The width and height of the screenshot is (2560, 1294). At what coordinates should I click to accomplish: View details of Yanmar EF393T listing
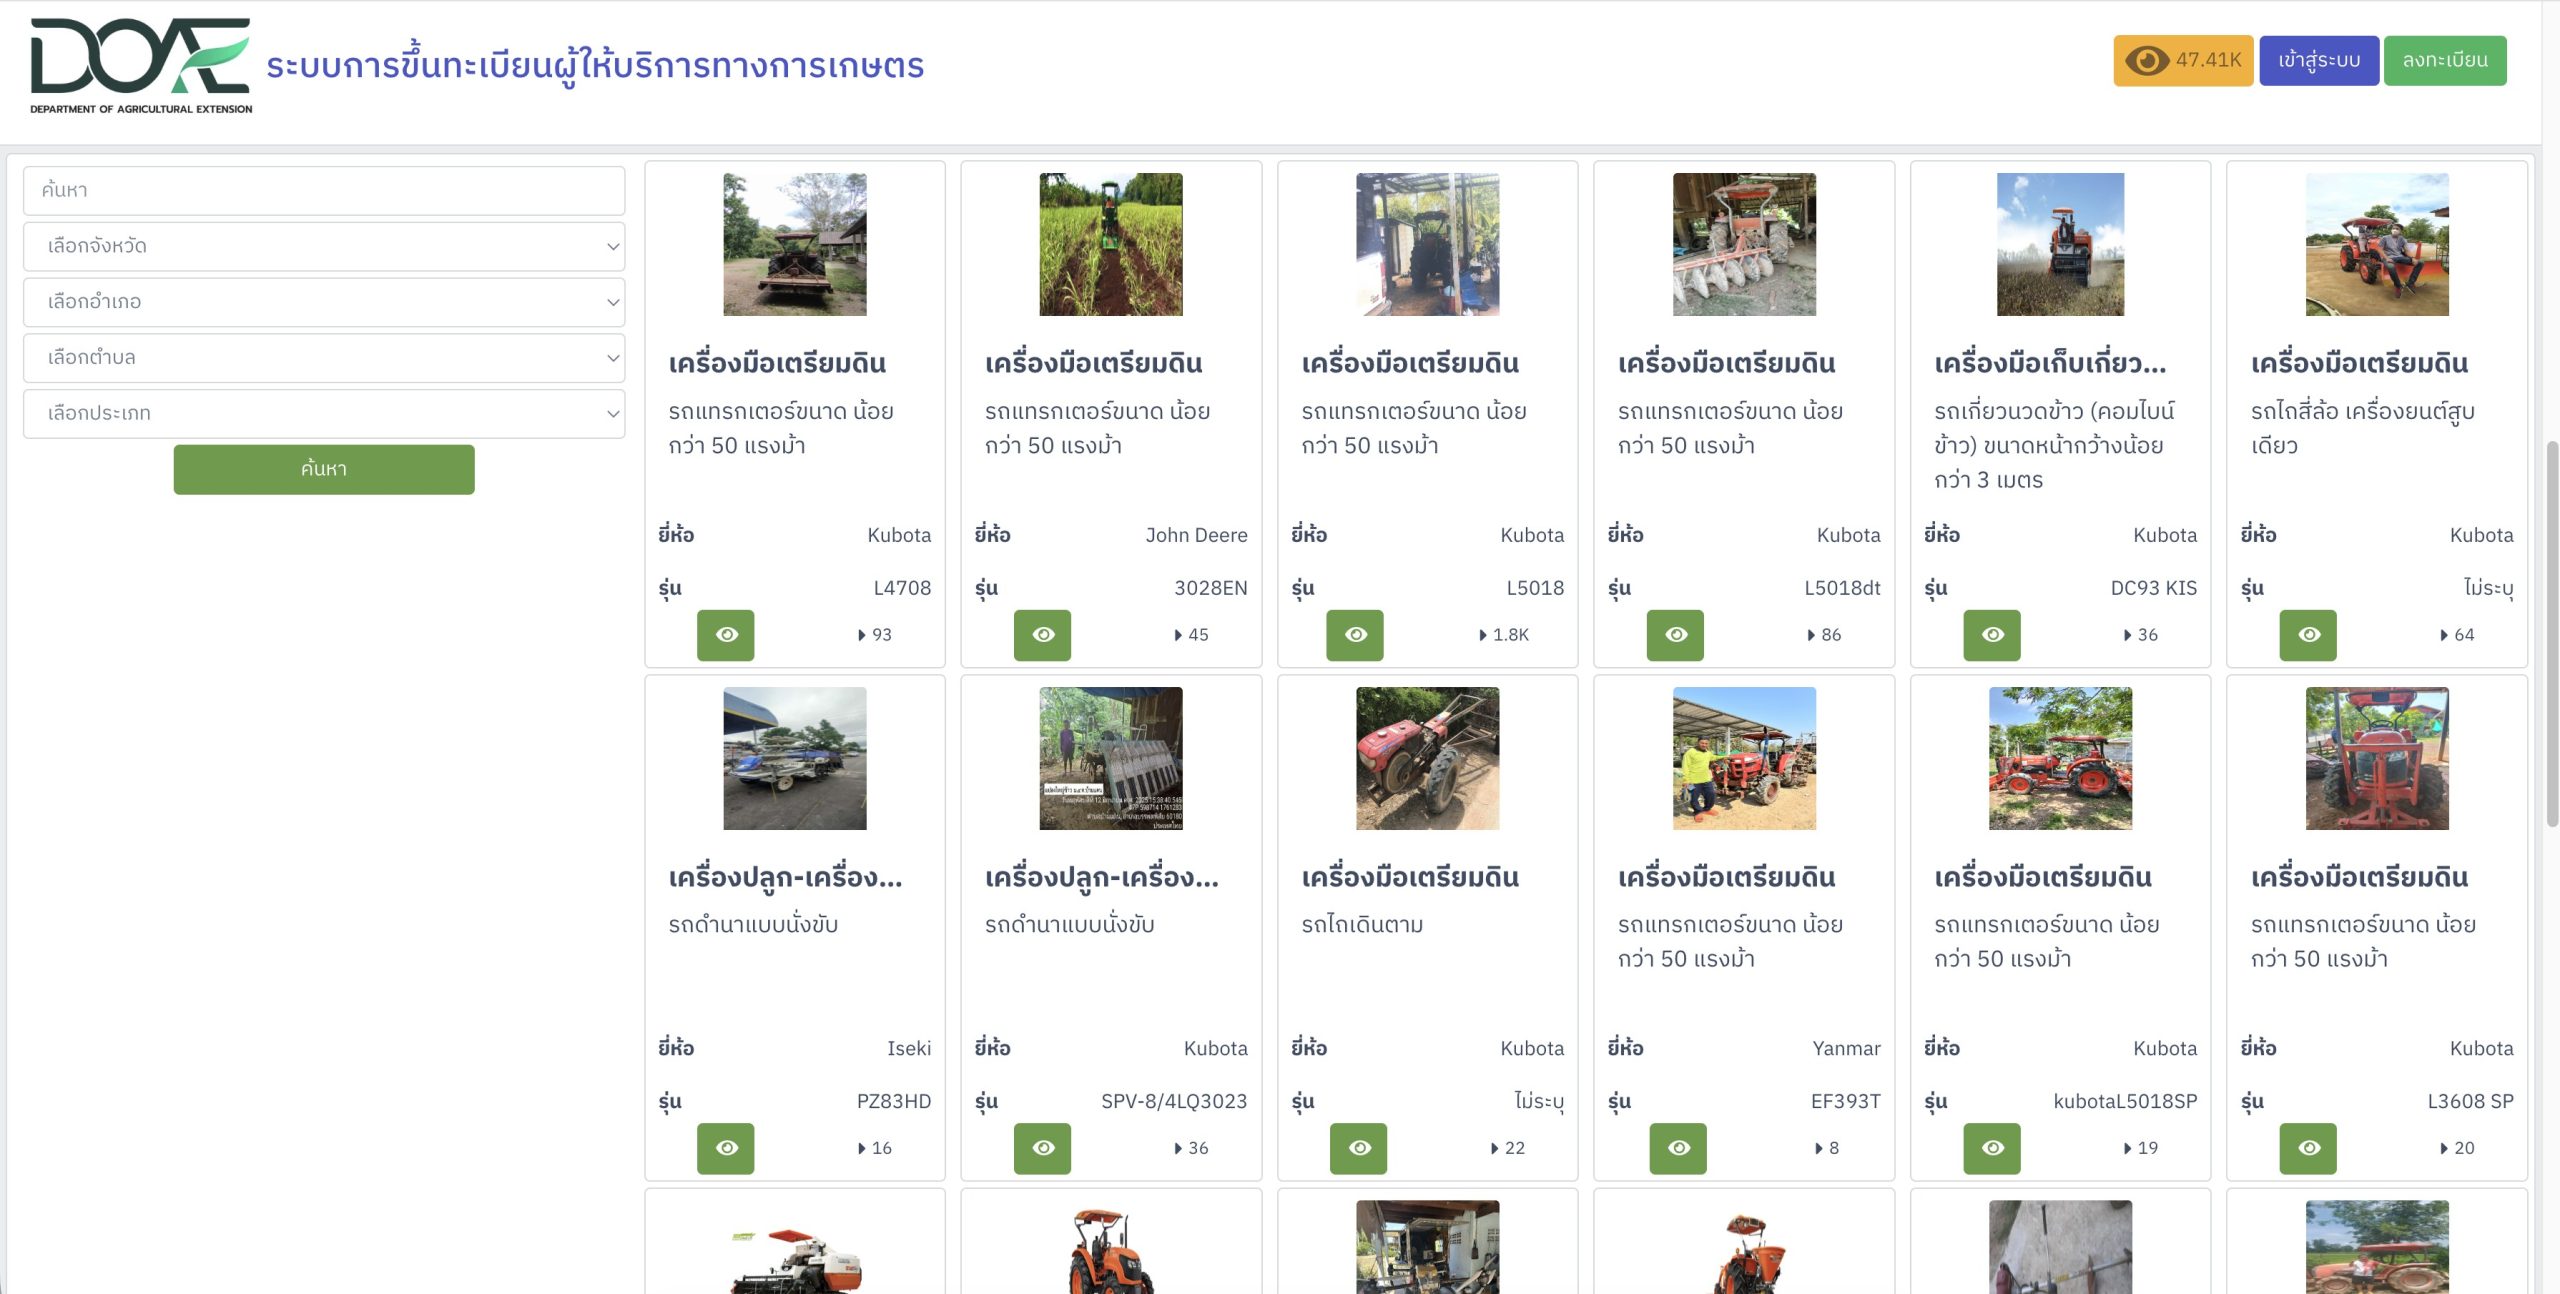1677,1148
